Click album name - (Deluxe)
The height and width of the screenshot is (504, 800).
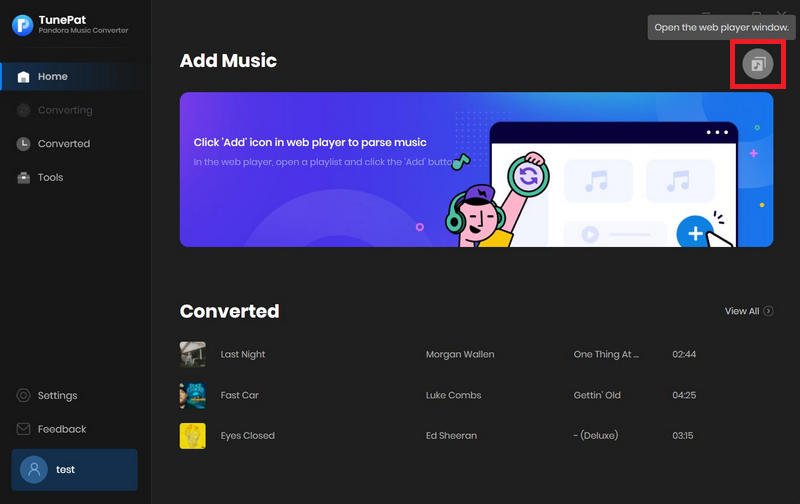[595, 436]
